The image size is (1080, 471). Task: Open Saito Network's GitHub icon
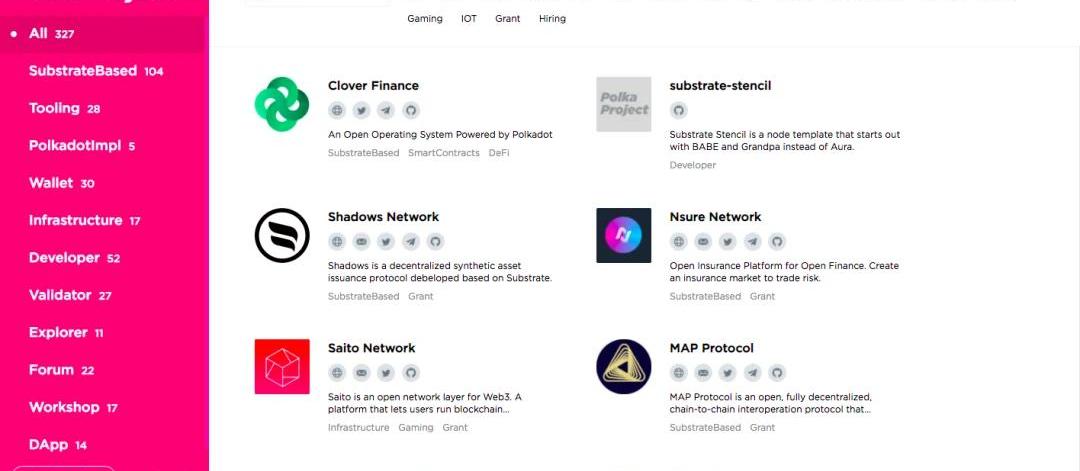(x=411, y=372)
